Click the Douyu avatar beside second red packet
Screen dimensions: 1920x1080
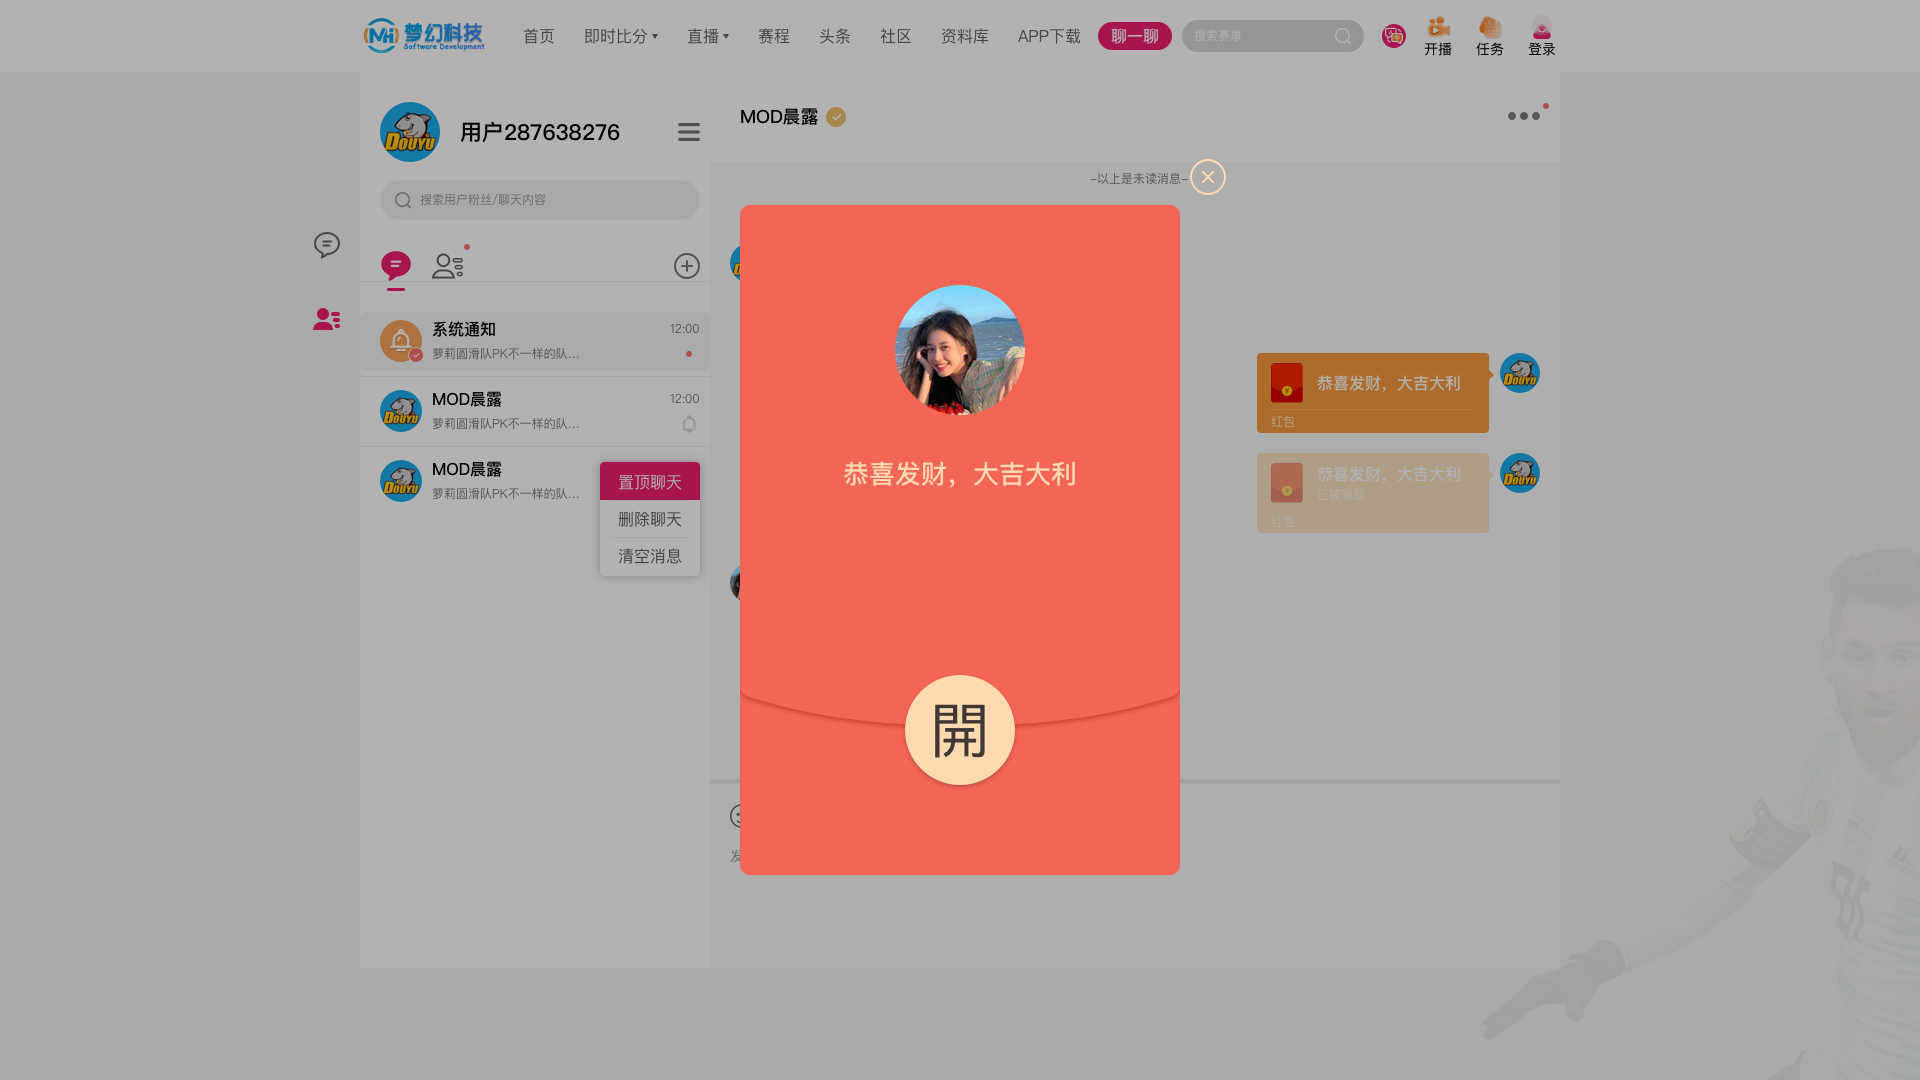coord(1520,473)
